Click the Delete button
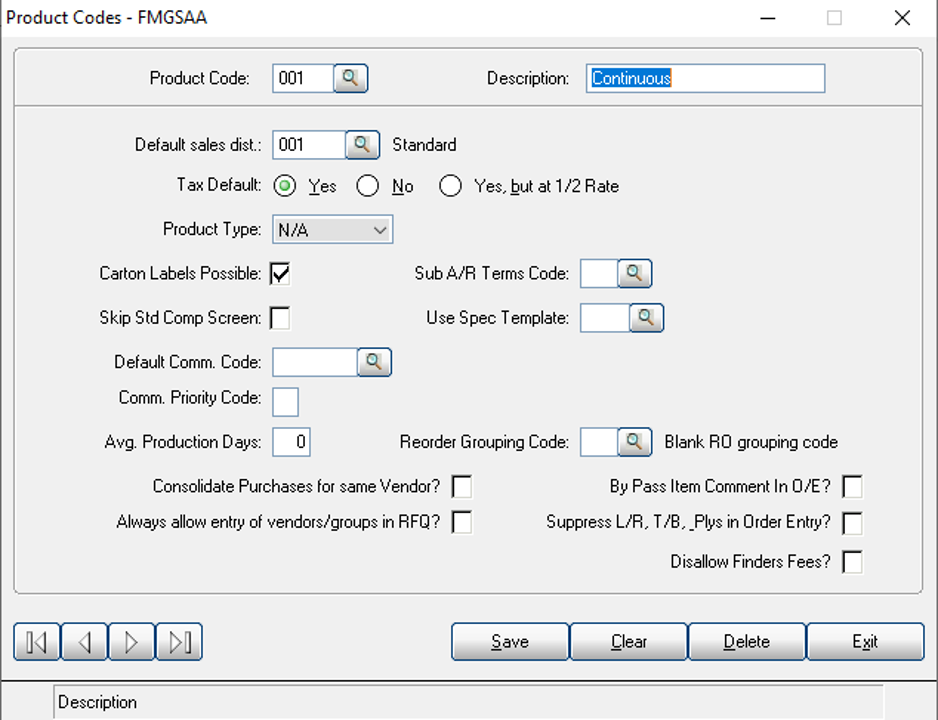 [747, 642]
